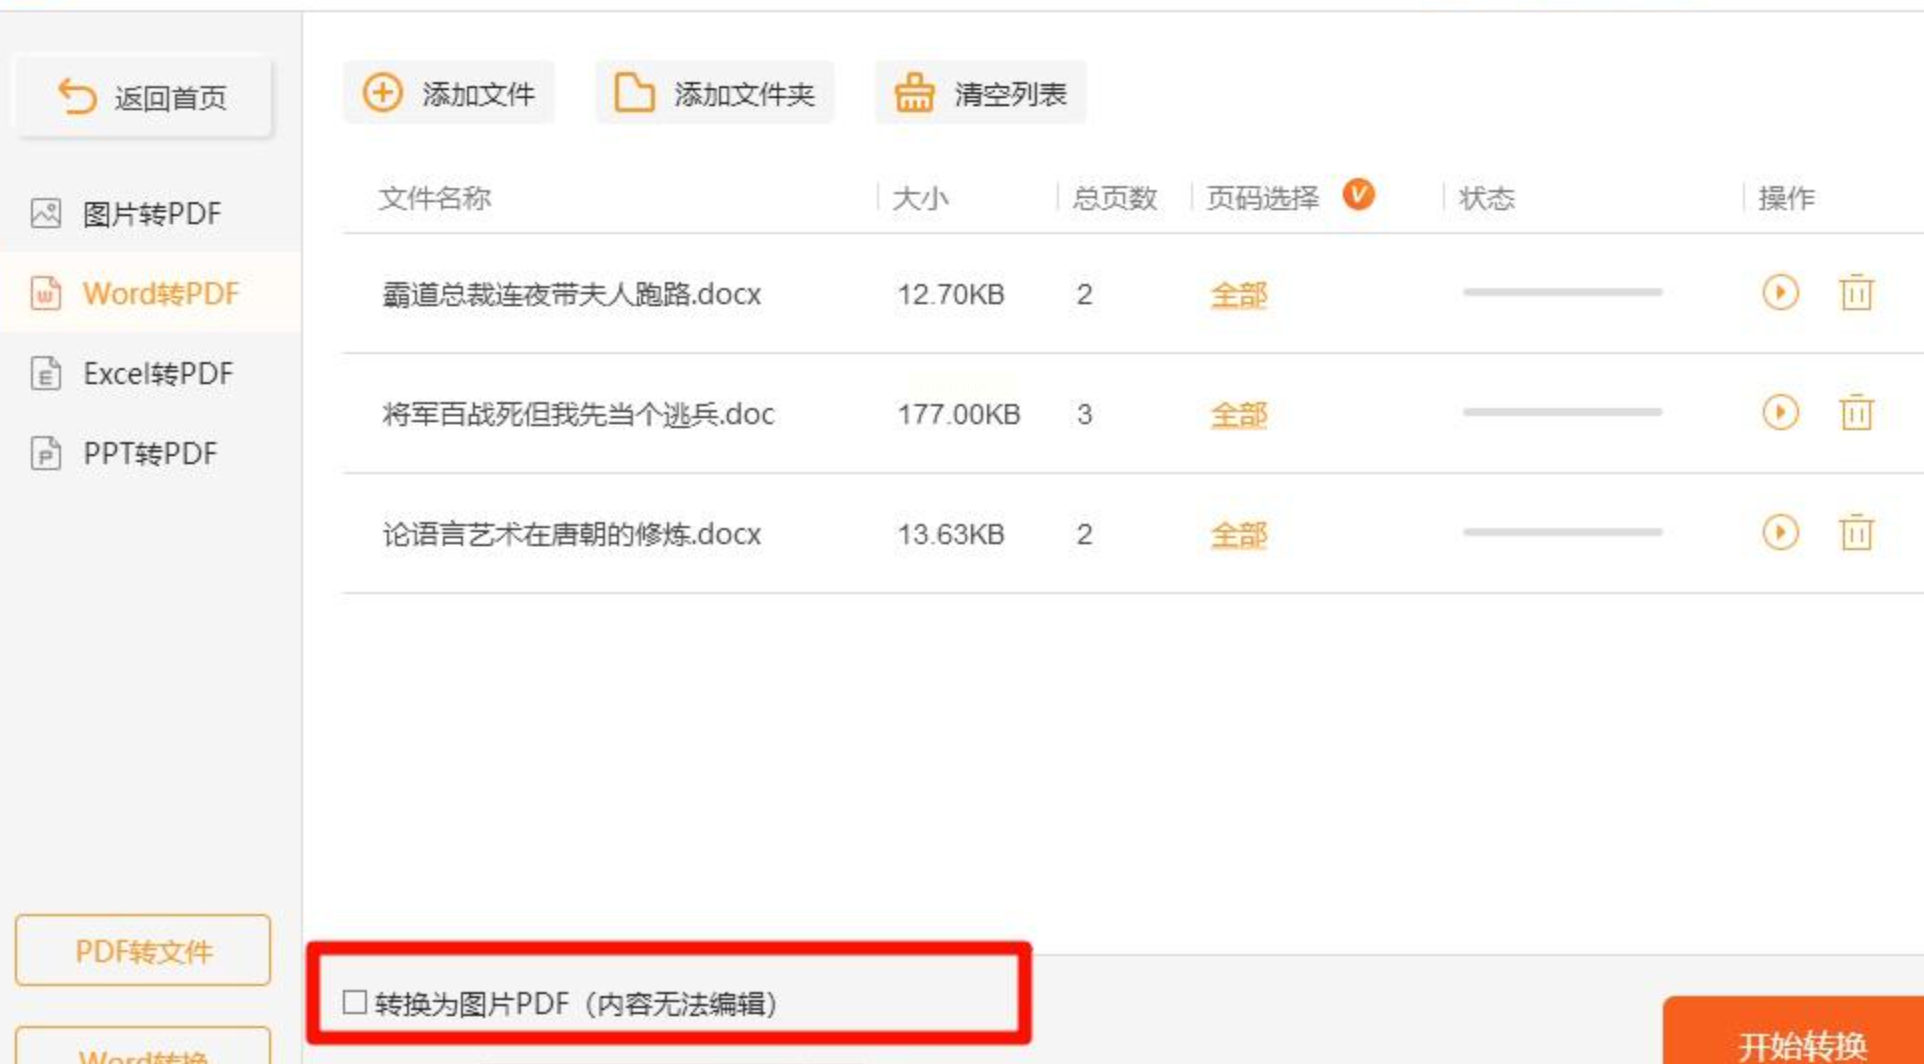Image resolution: width=1924 pixels, height=1064 pixels.
Task: Select file name 论语言艺术在唐朝的修炼.docx
Action: click(571, 534)
